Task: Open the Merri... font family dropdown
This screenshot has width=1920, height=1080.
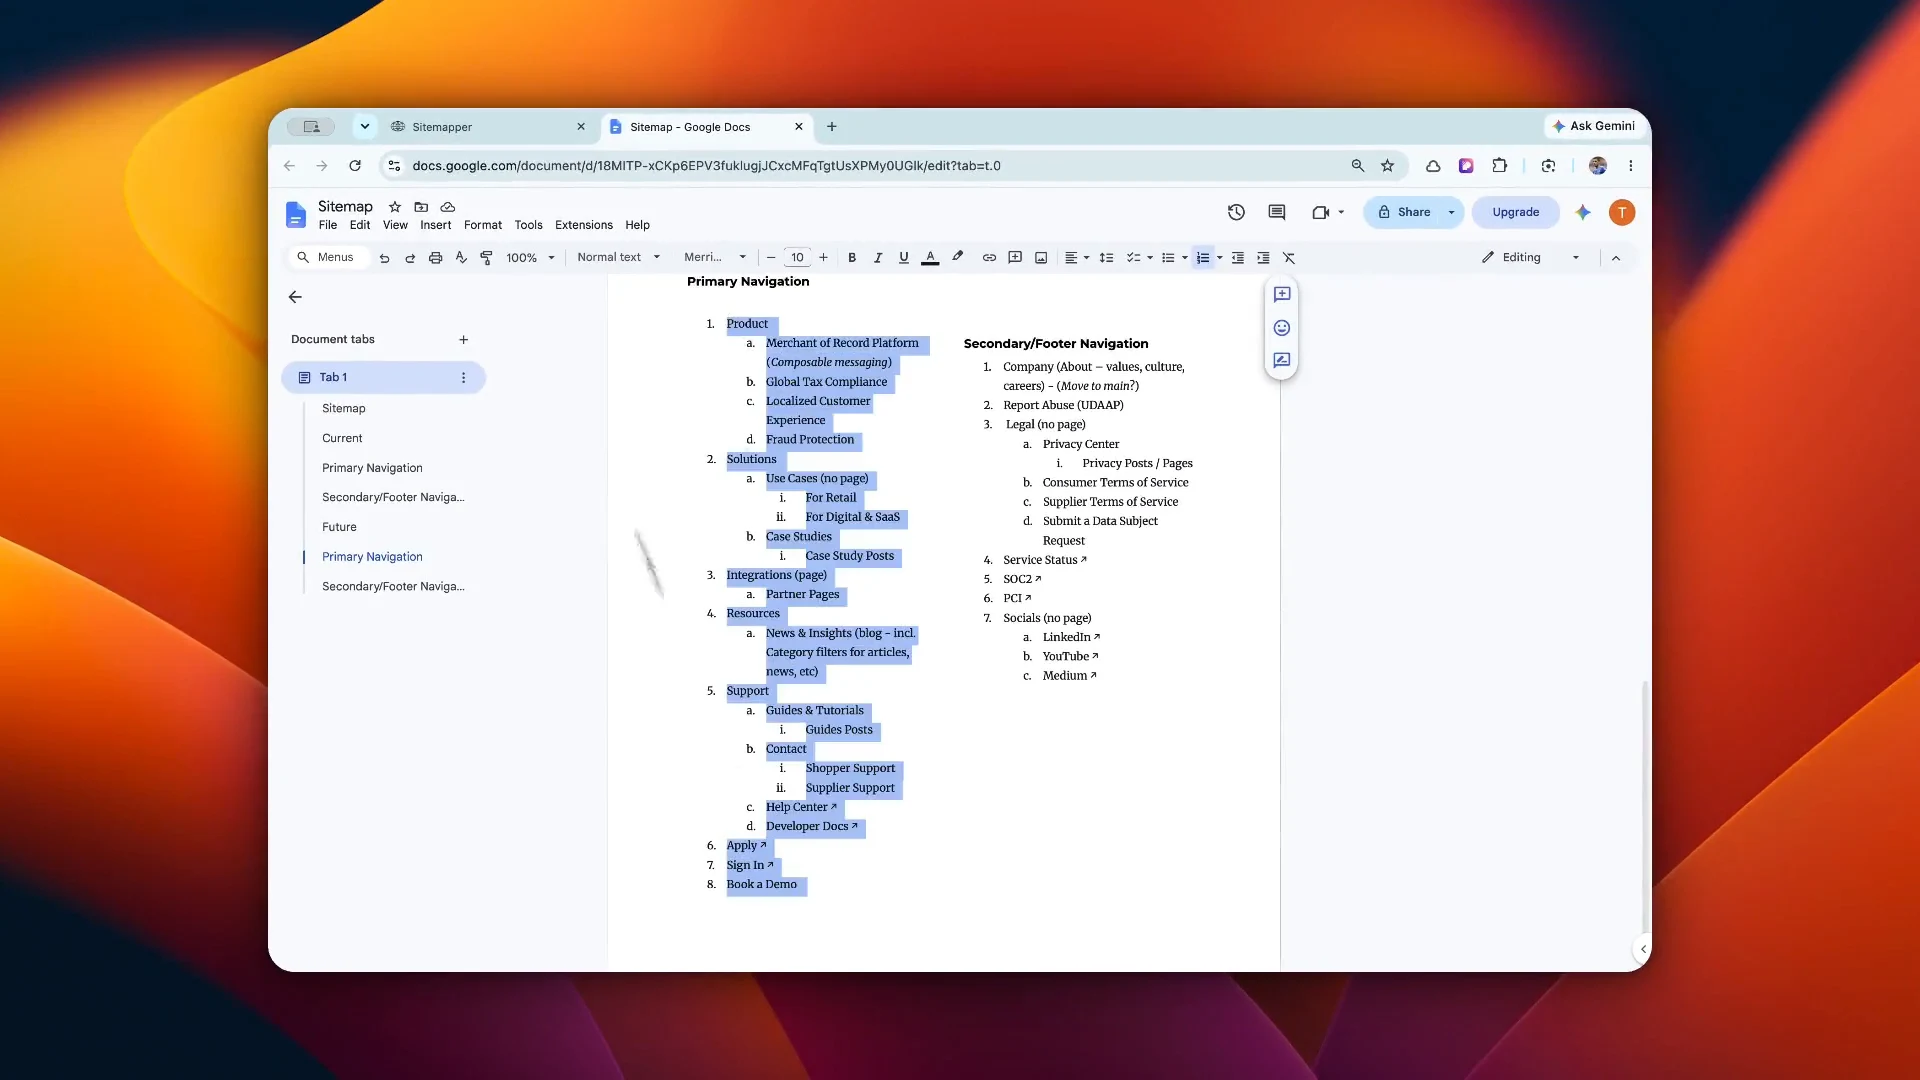Action: [x=715, y=258]
